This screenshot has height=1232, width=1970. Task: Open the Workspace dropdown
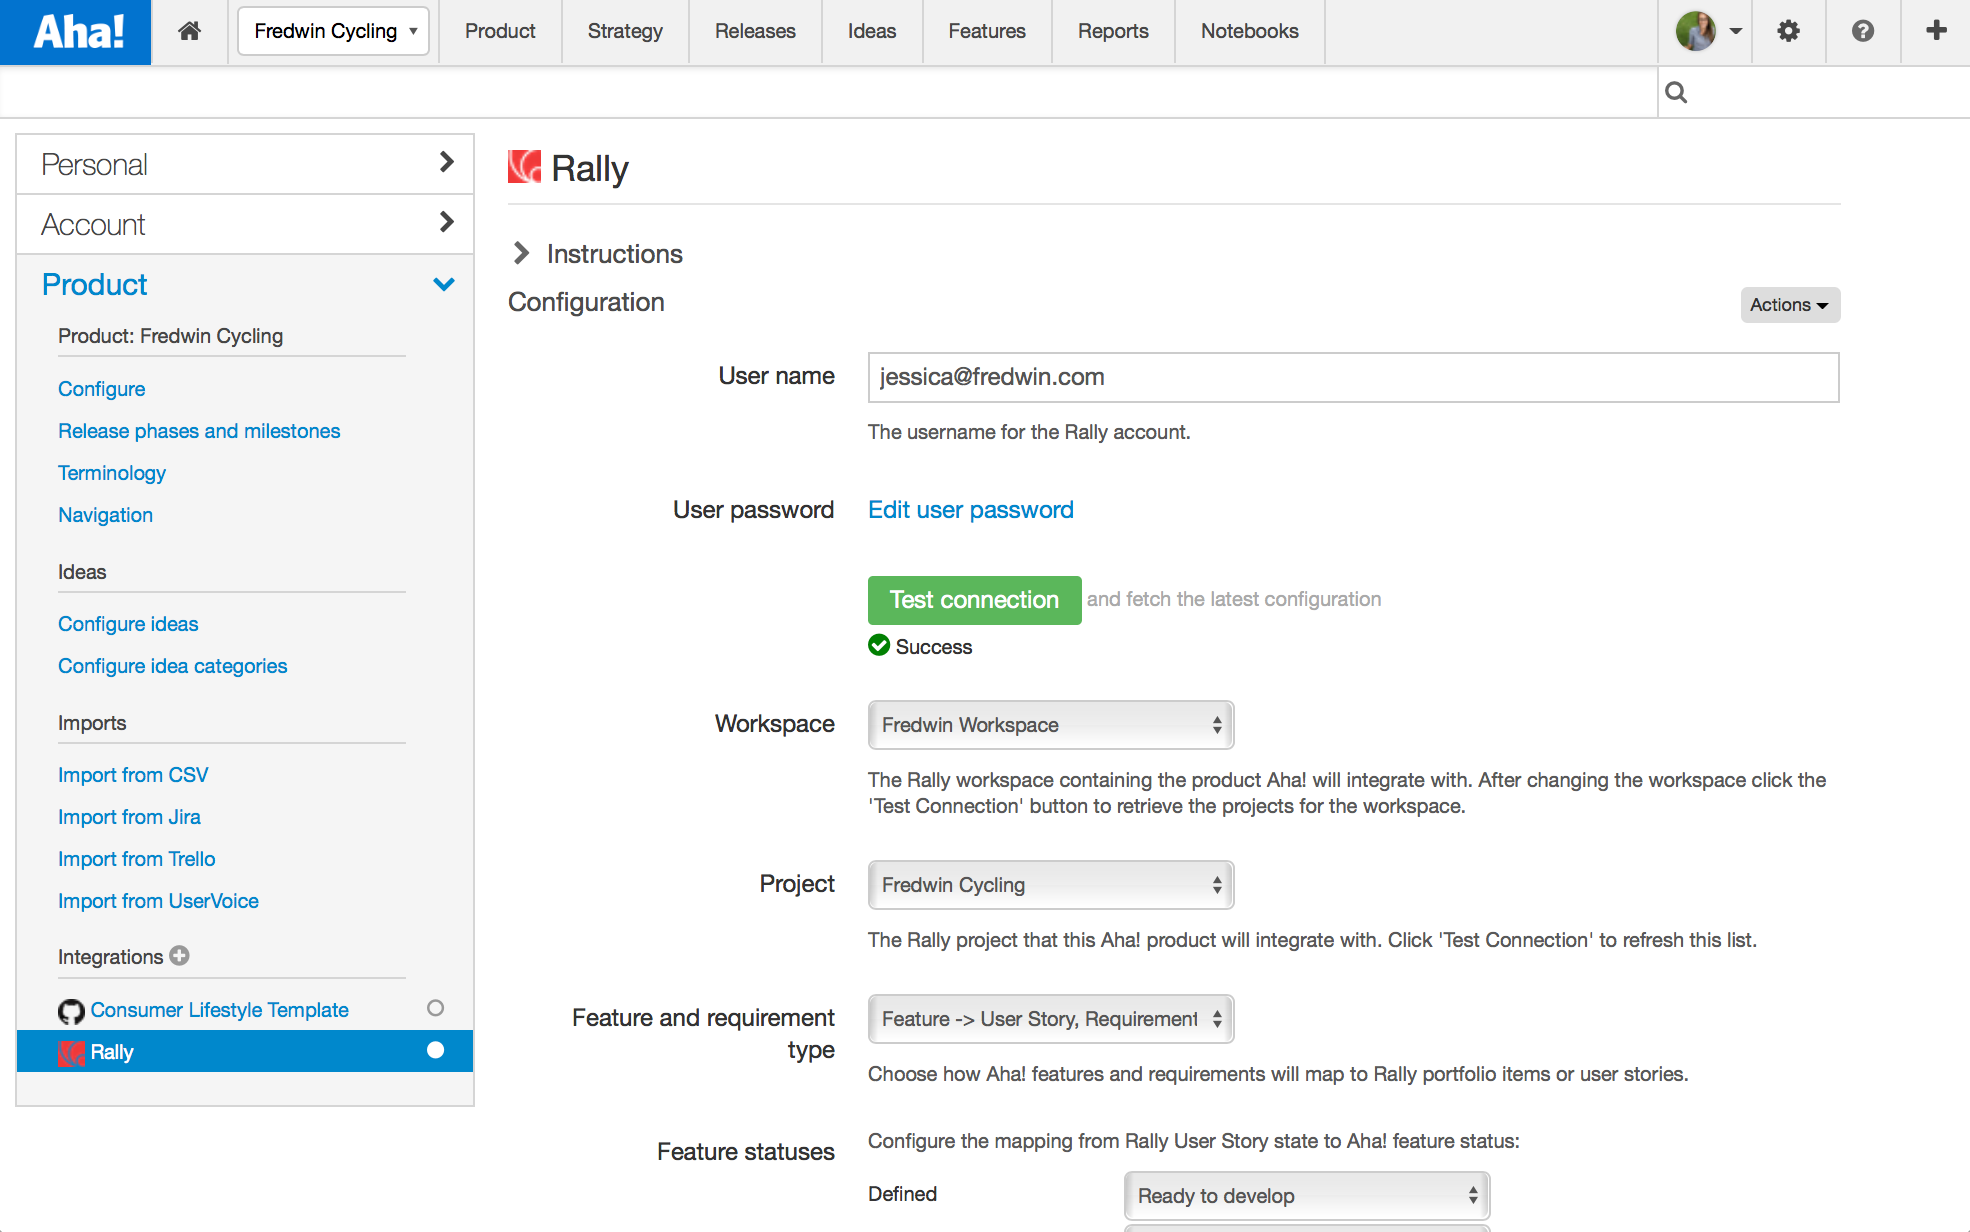click(x=1050, y=725)
